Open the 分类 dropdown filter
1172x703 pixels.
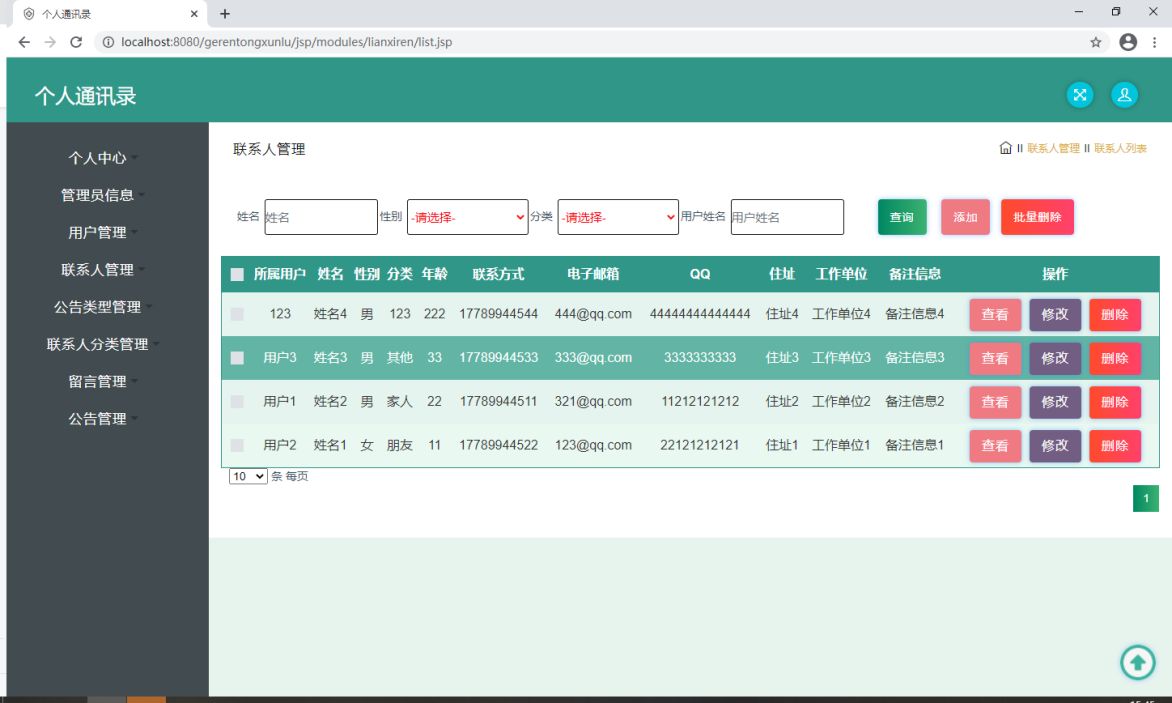pos(617,217)
